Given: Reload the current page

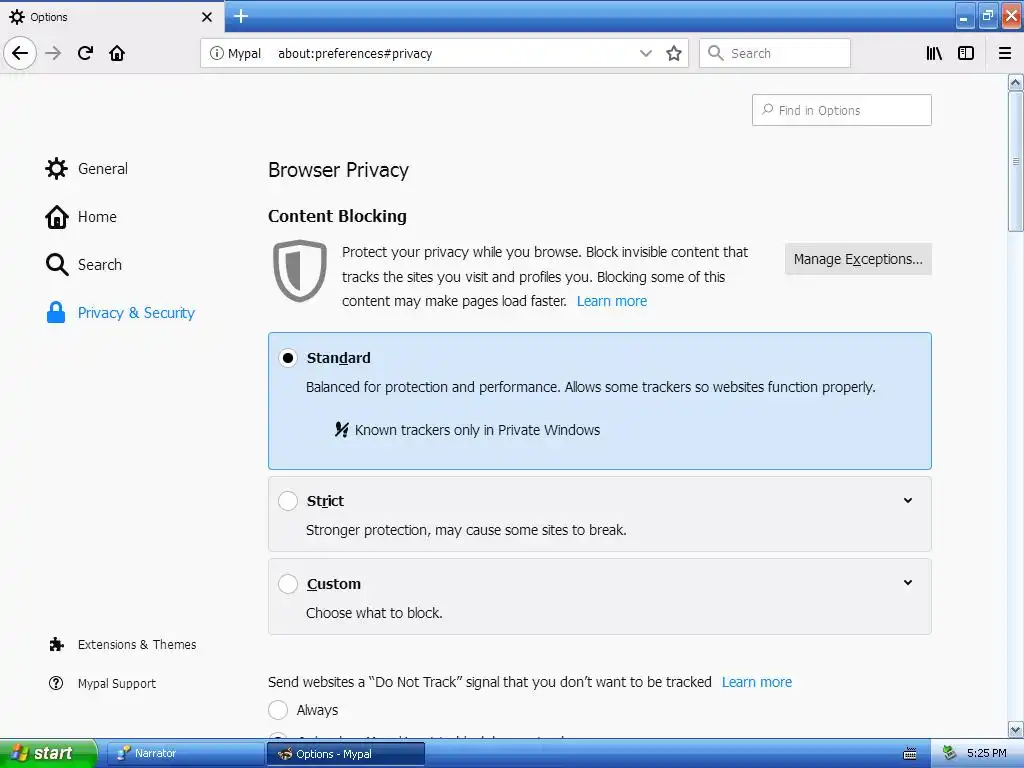Looking at the screenshot, I should 85,53.
